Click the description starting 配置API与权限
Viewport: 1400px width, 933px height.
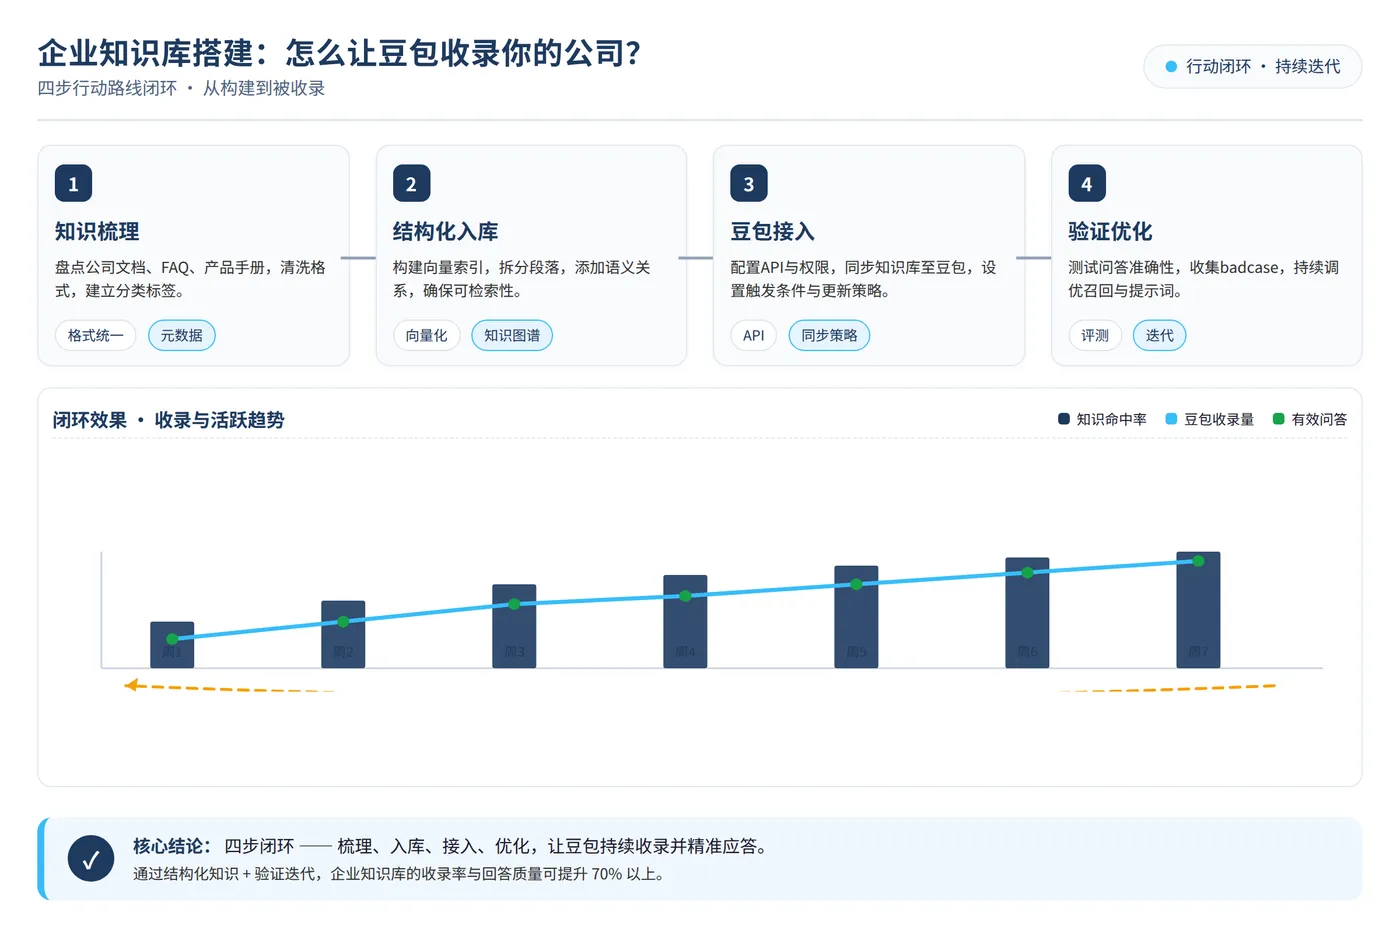point(863,279)
